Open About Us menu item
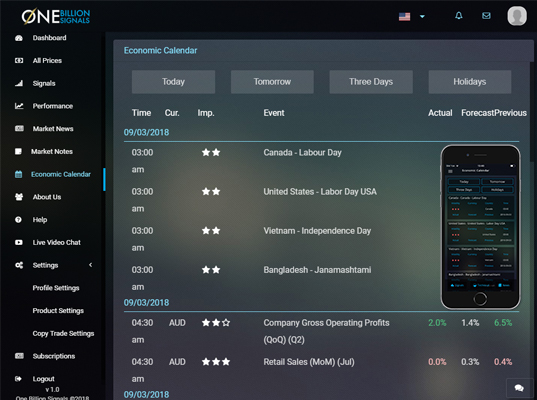Image resolution: width=537 pixels, height=400 pixels. [x=47, y=197]
